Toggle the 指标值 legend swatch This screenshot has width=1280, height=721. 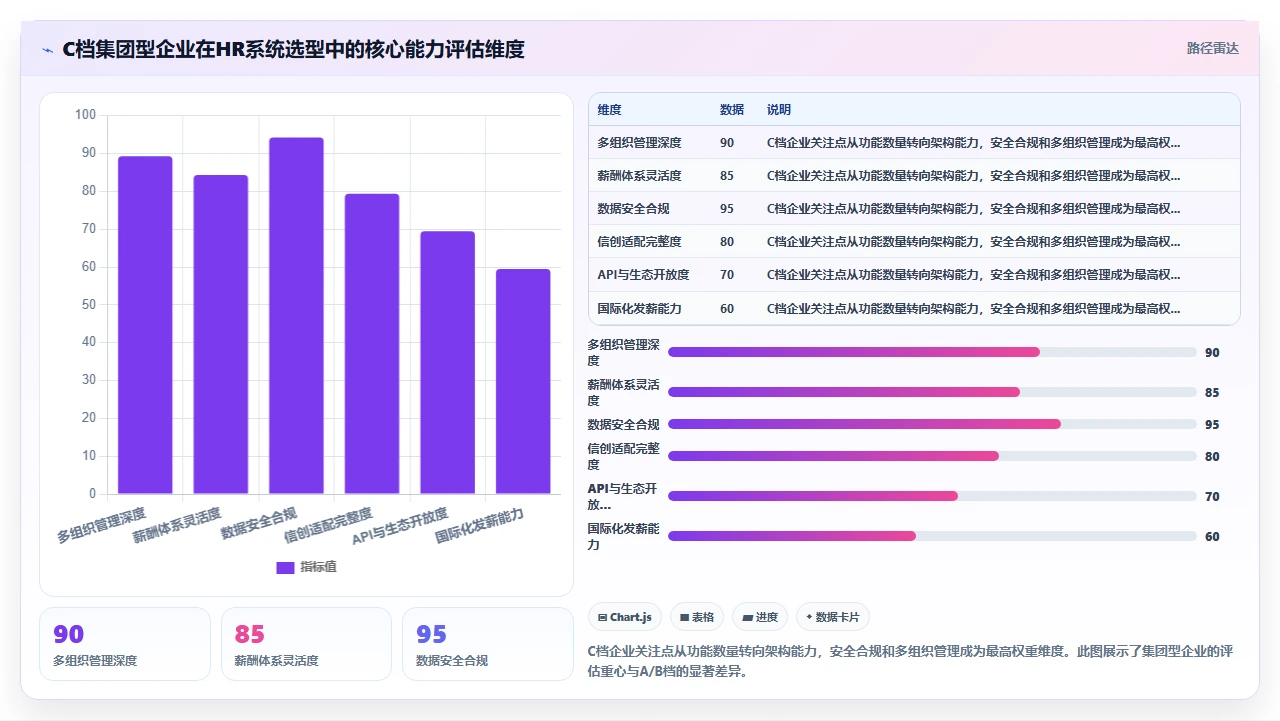[285, 567]
